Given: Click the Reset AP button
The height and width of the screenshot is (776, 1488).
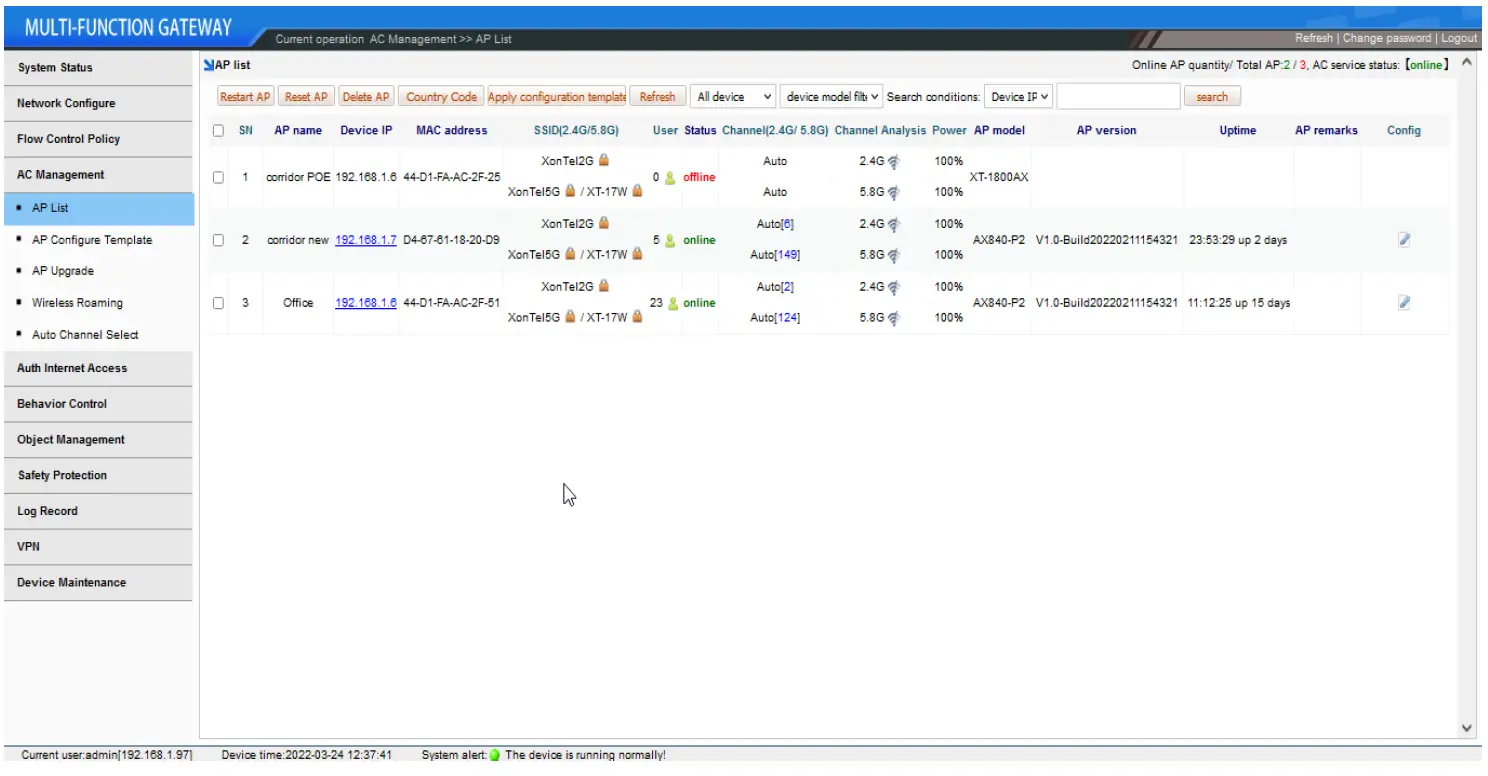Looking at the screenshot, I should [x=305, y=97].
